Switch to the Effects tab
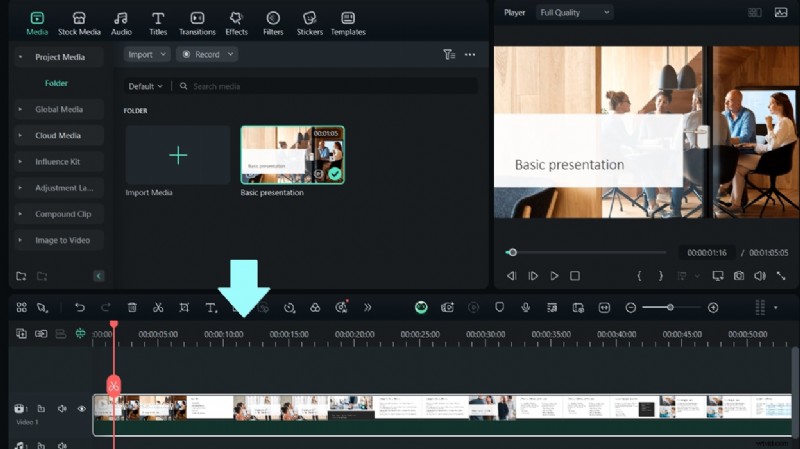This screenshot has height=449, width=800. [x=236, y=24]
